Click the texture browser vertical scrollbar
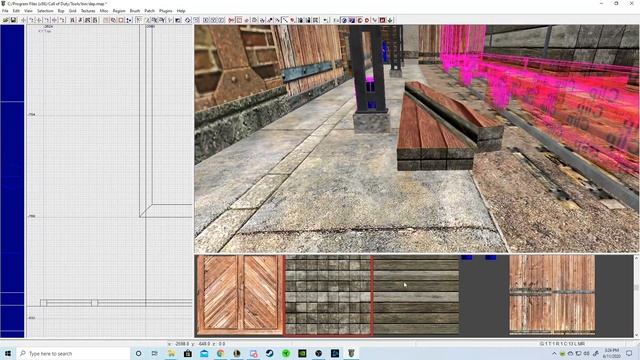 (x=636, y=296)
